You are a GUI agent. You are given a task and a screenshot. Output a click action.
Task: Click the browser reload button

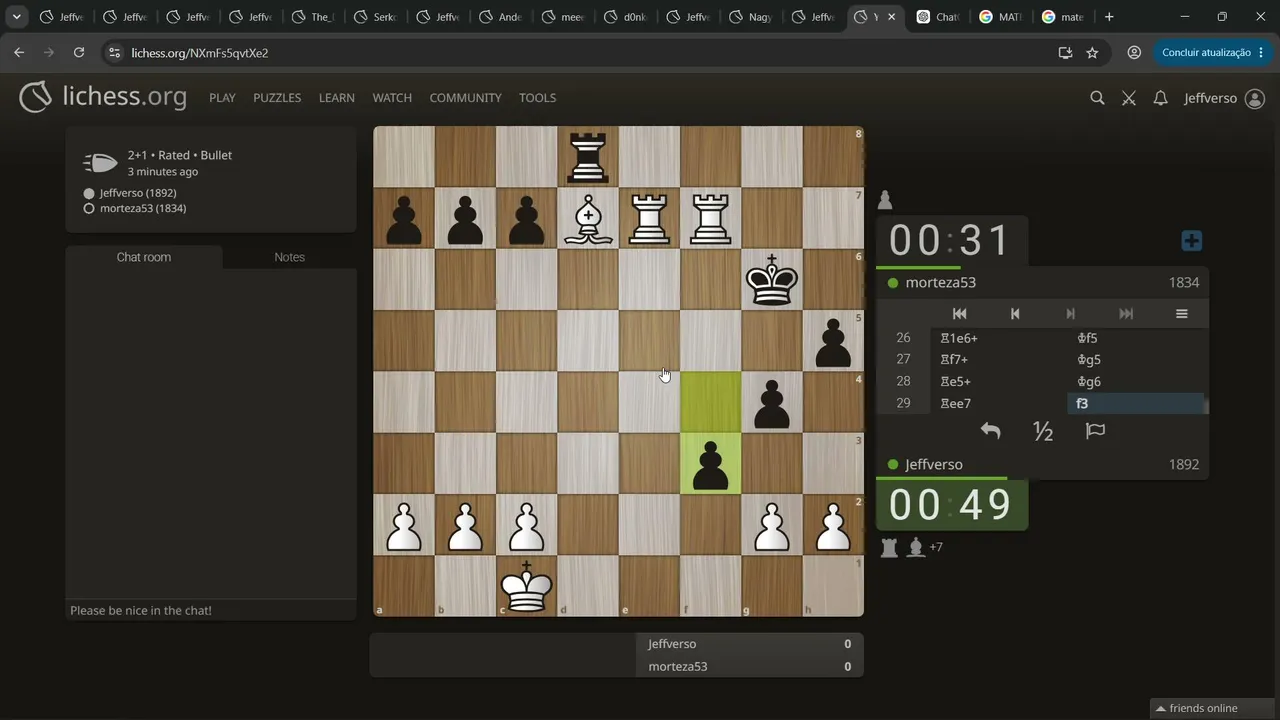(79, 53)
